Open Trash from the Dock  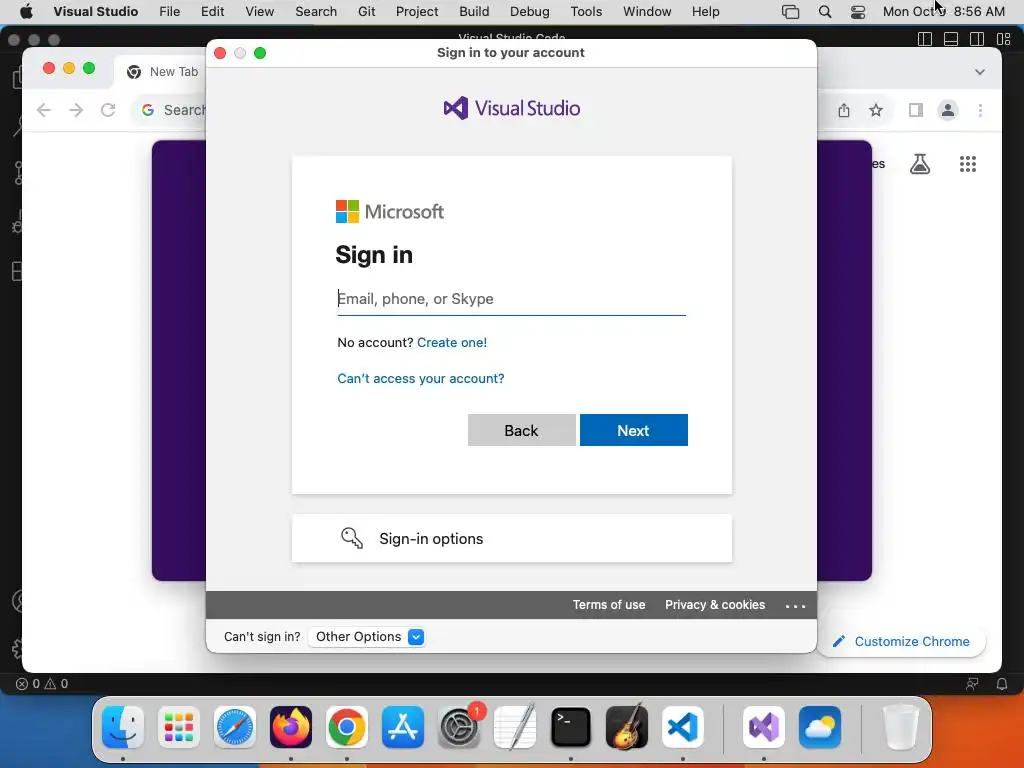pos(901,727)
